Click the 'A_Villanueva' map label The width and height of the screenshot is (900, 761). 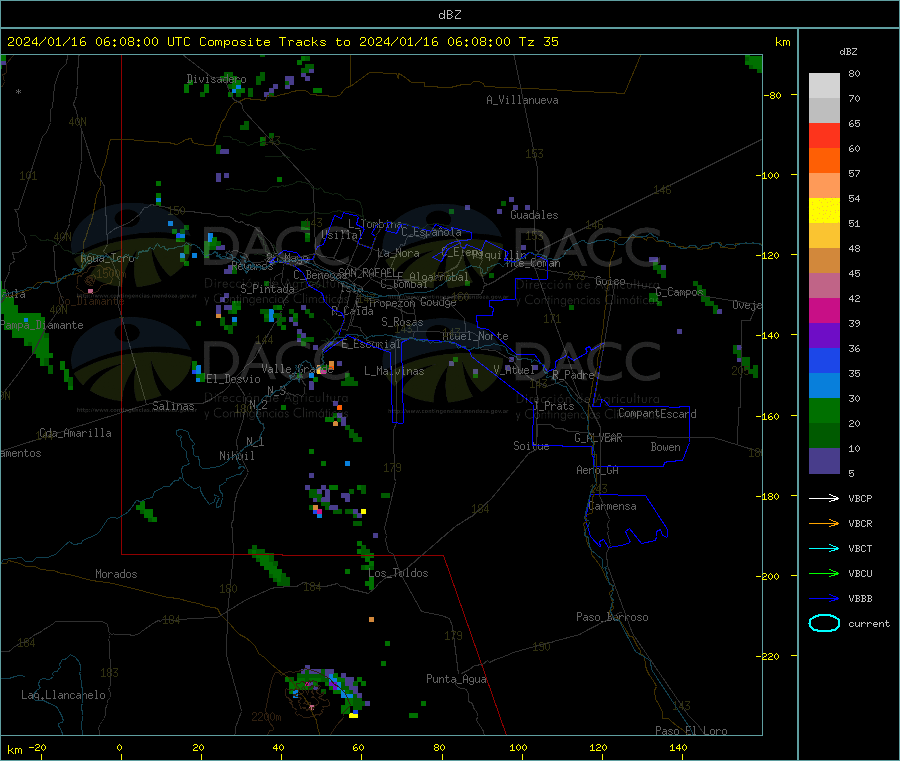click(x=522, y=100)
